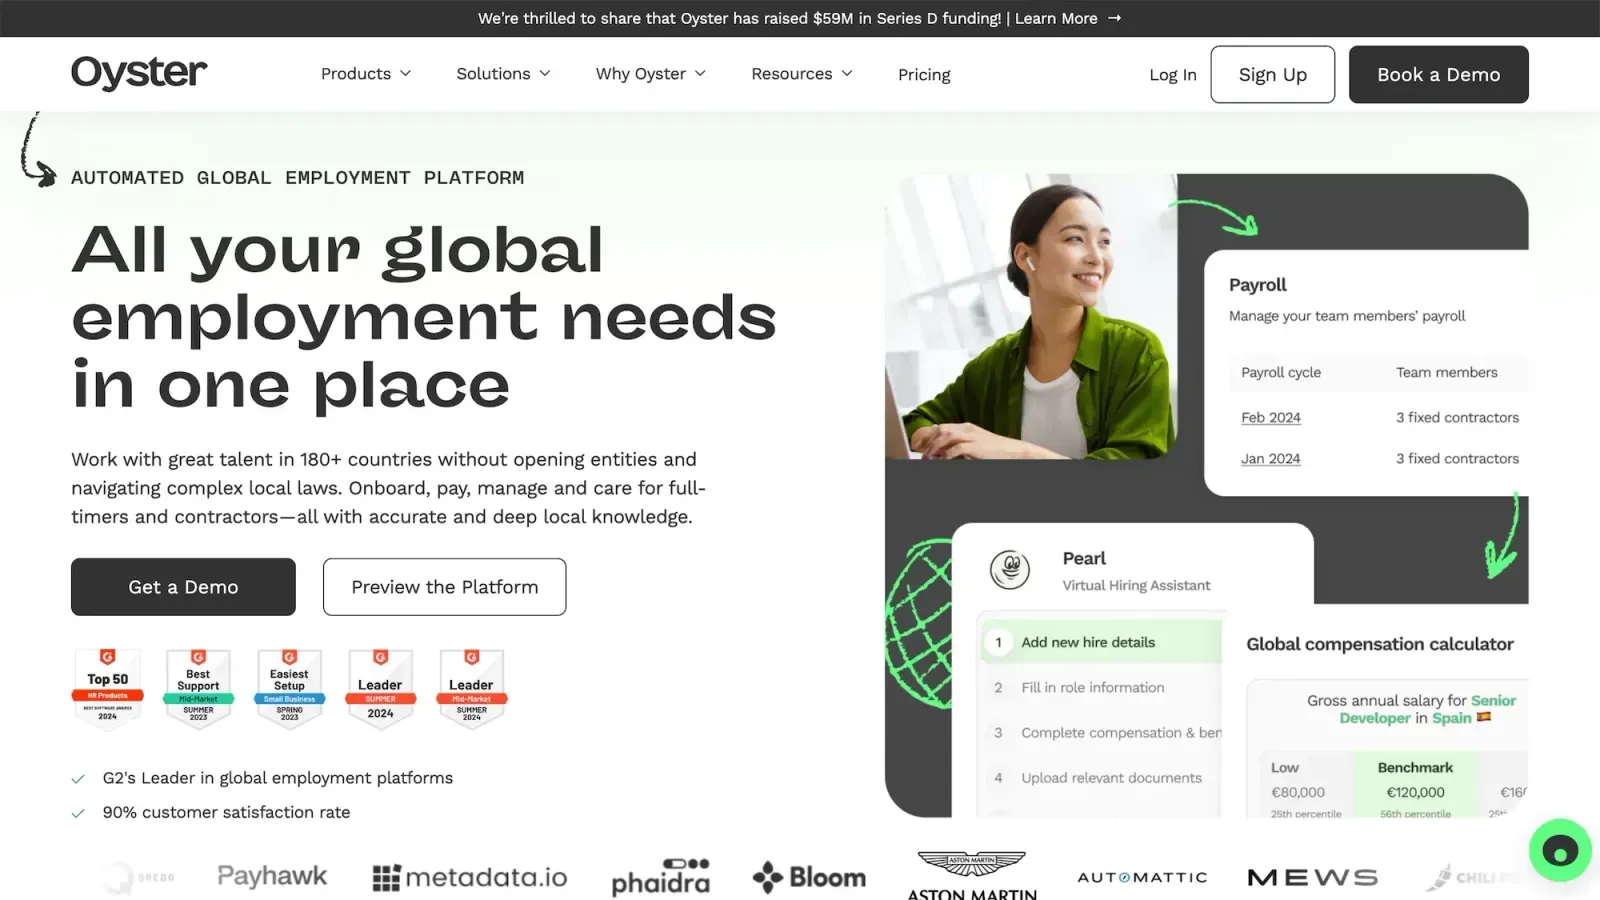Click the Spain flag icon

tap(1484, 717)
